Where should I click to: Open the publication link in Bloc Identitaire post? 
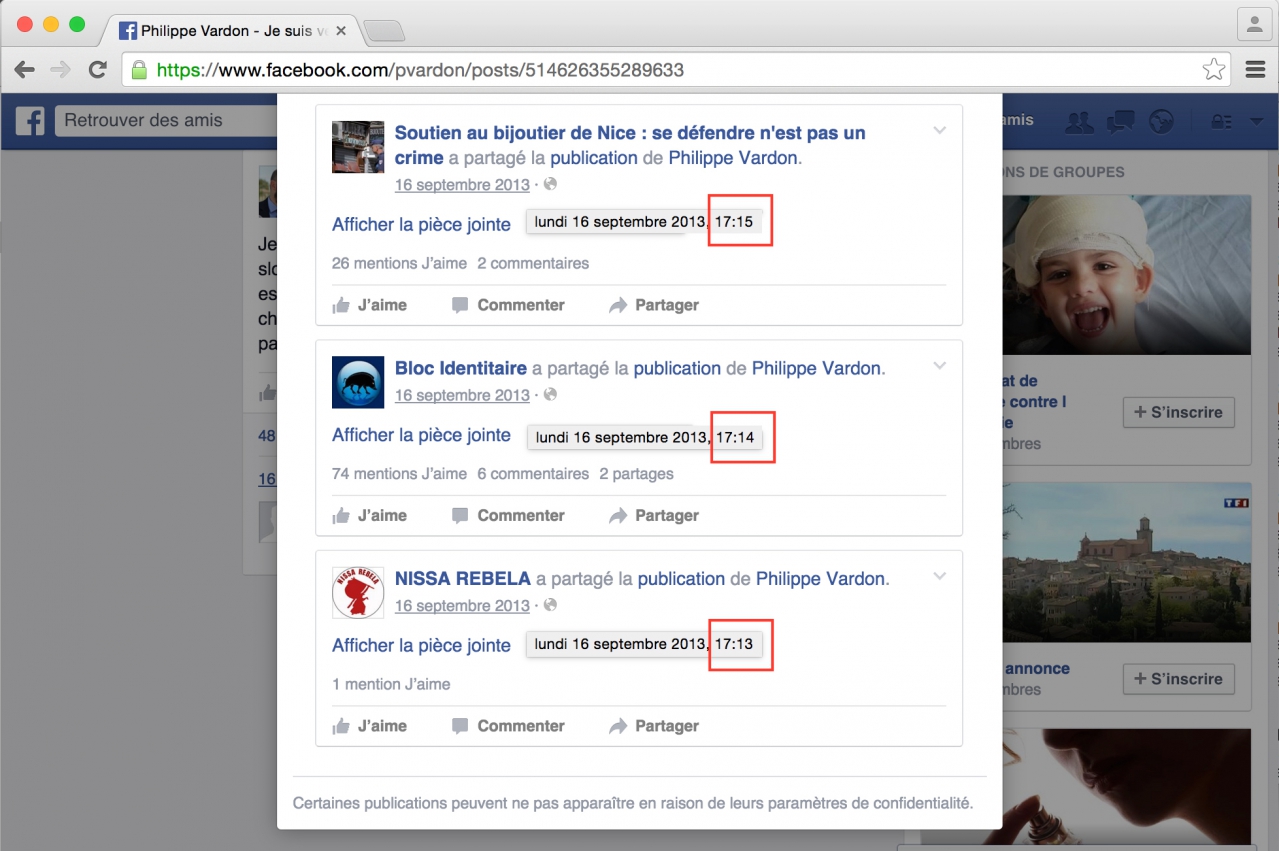click(x=677, y=368)
